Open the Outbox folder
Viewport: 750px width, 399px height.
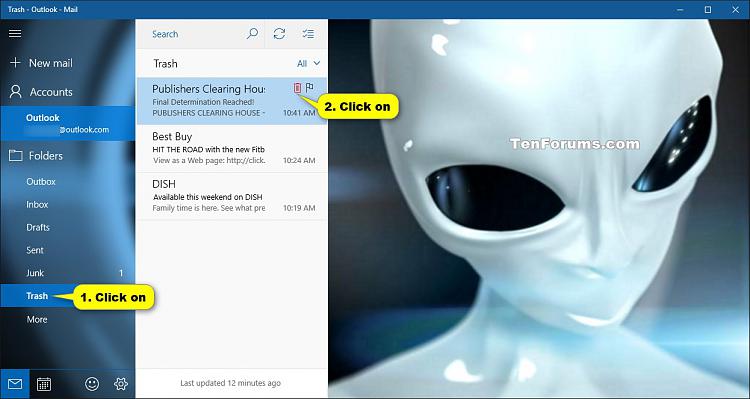68,182
